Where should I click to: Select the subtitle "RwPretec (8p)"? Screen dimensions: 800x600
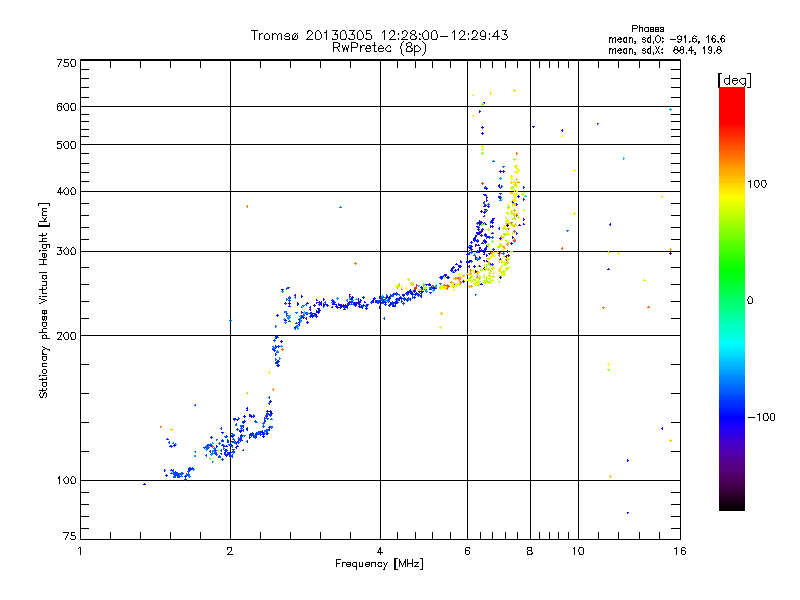[x=379, y=48]
